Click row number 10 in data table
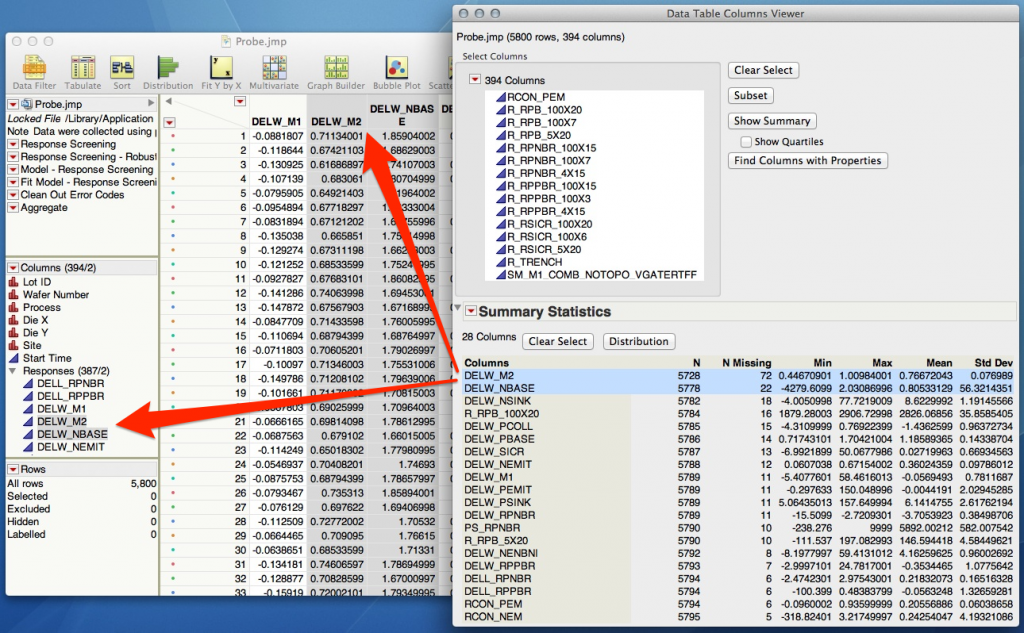Image resolution: width=1024 pixels, height=633 pixels. click(241, 265)
